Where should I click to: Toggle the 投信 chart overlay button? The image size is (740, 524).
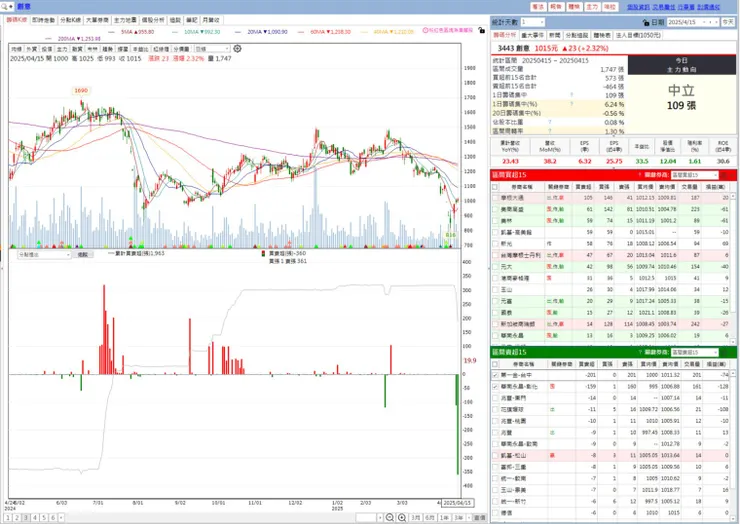click(x=47, y=49)
